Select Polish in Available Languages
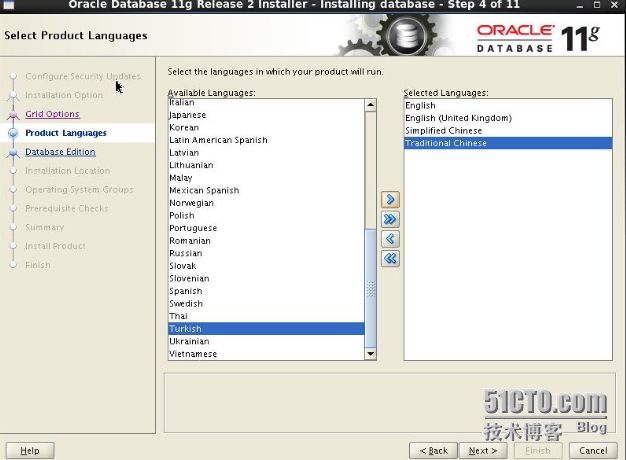The height and width of the screenshot is (460, 626). point(266,216)
